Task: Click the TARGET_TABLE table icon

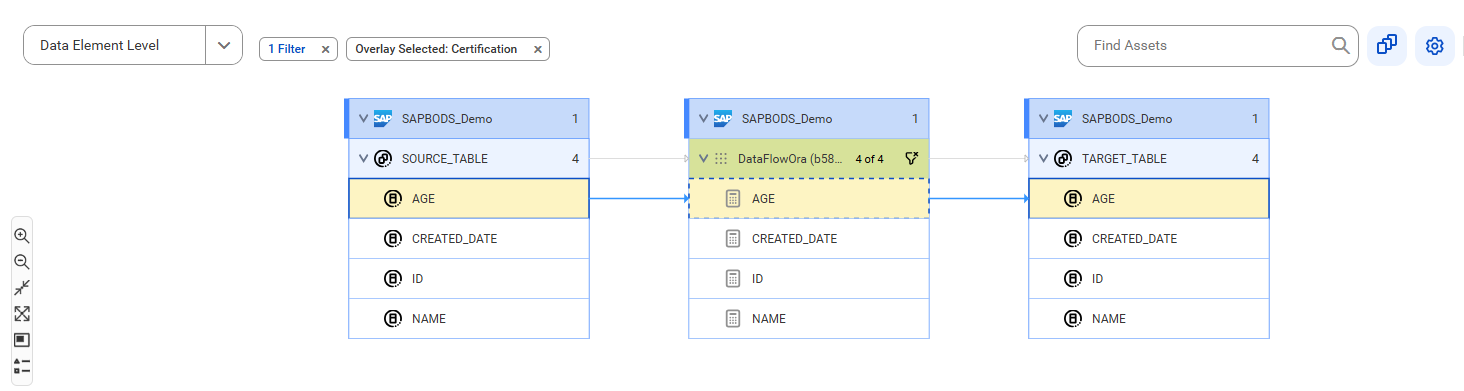Action: [x=1063, y=158]
